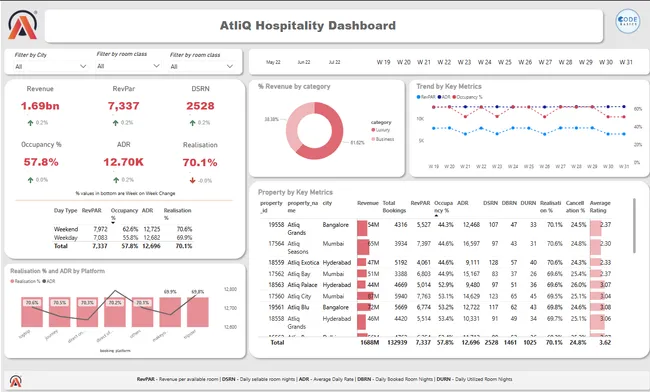Click the red down arrow under Realisation

[192, 180]
